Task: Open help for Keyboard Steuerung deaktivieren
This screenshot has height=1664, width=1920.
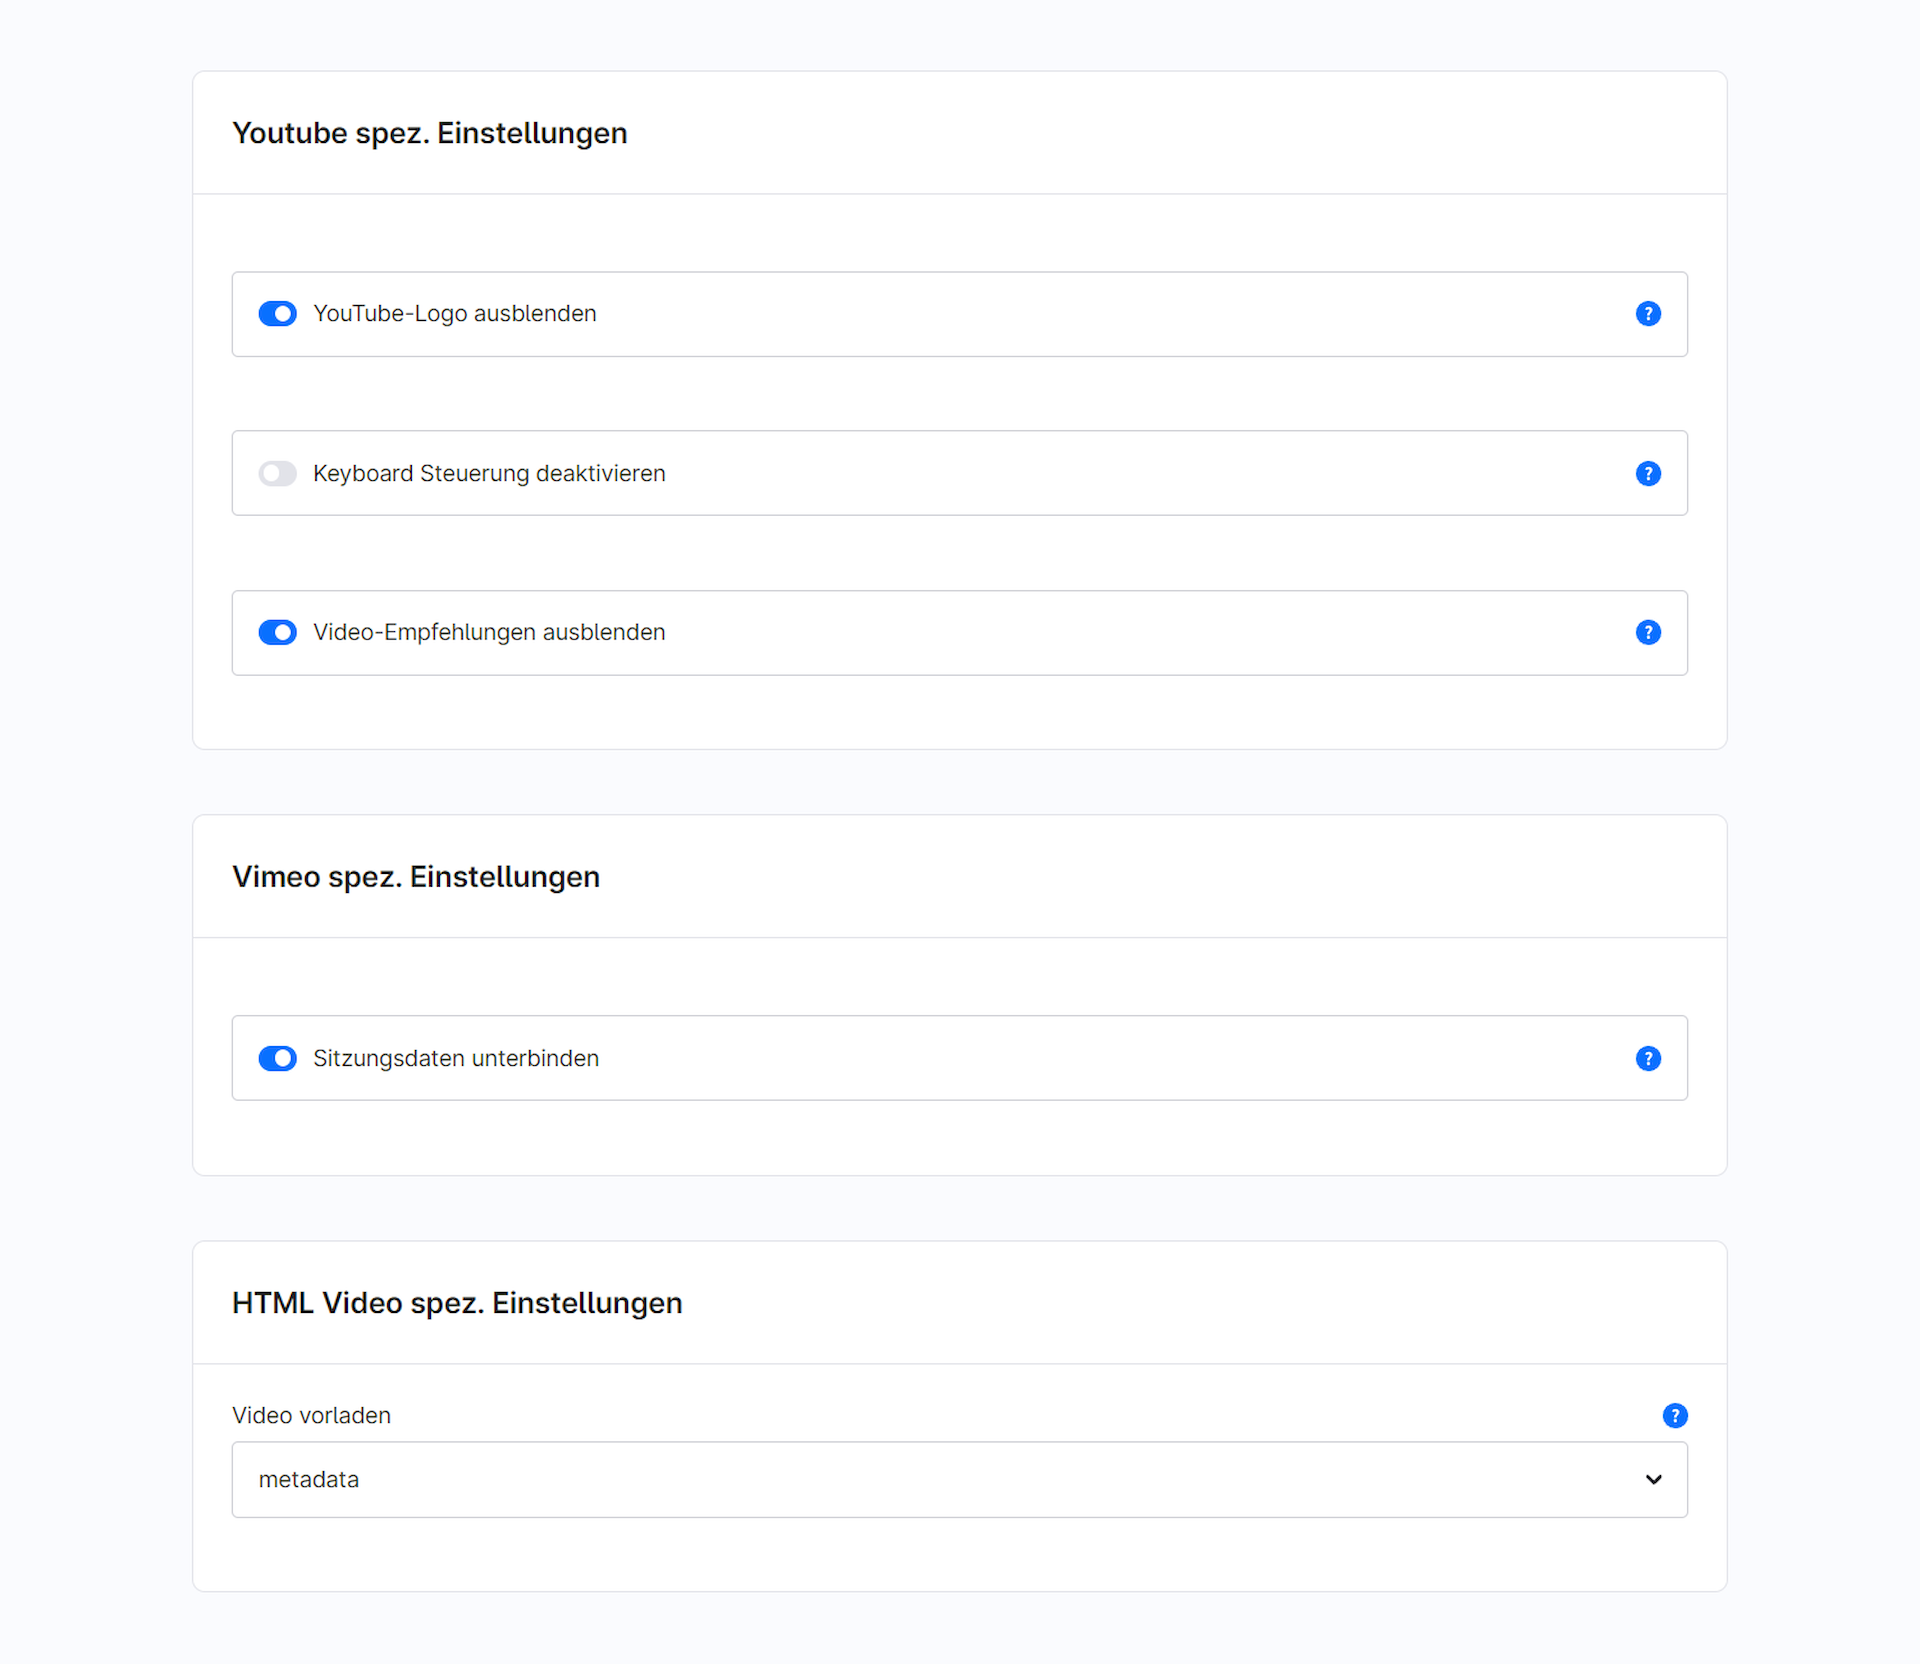Action: (1648, 474)
